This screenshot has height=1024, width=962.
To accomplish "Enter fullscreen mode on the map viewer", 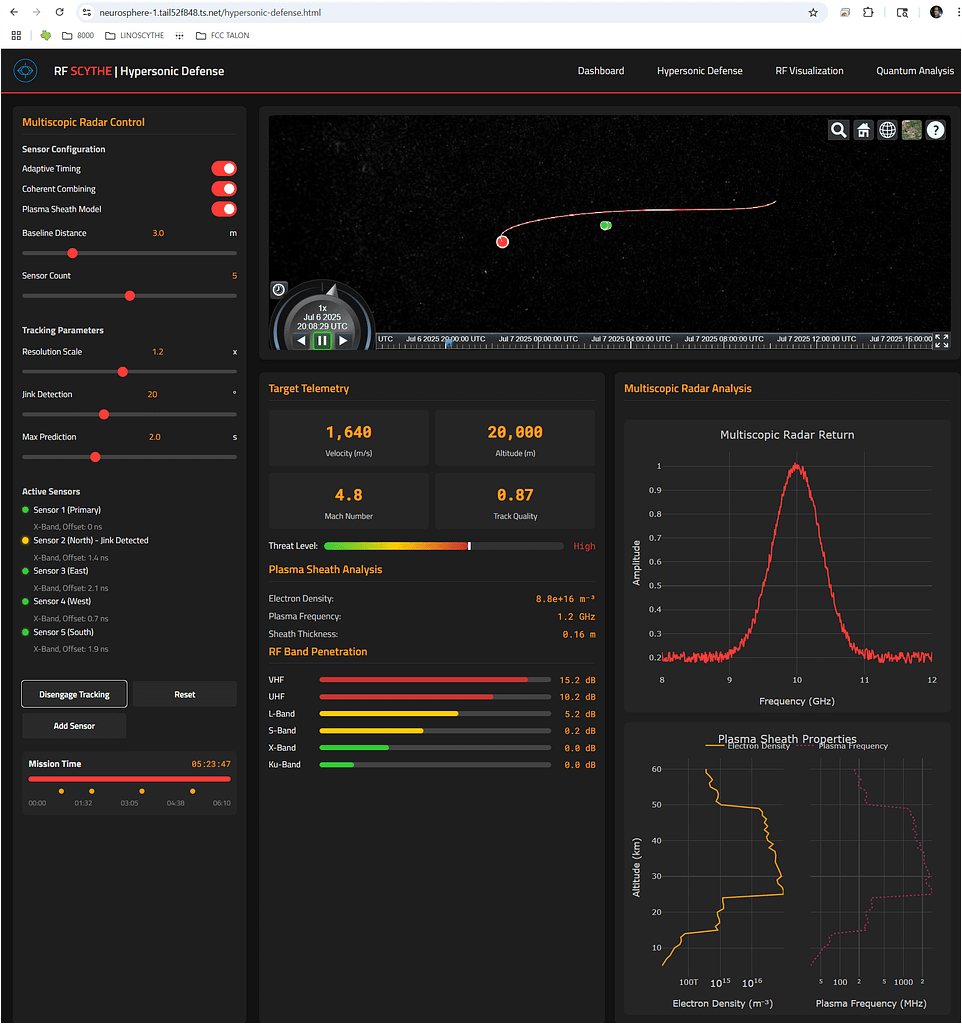I will (x=941, y=341).
